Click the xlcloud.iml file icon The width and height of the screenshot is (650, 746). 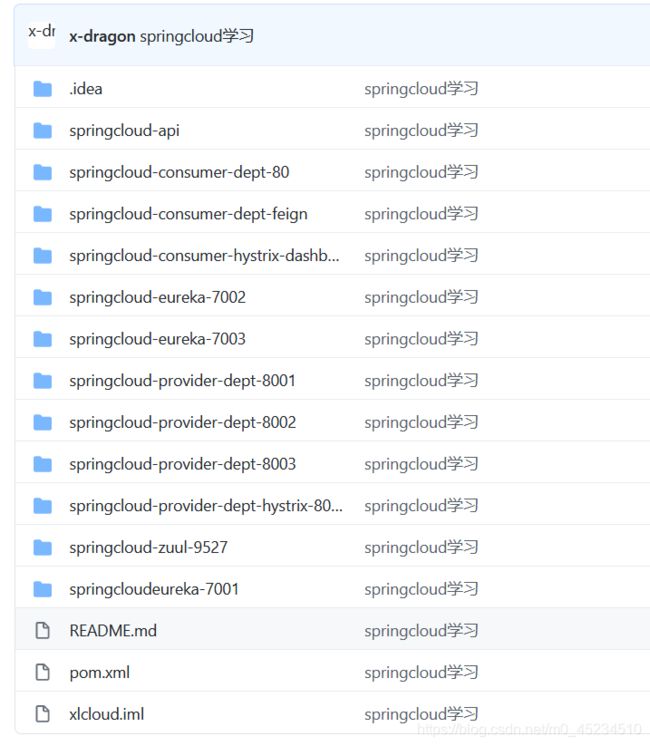point(43,714)
